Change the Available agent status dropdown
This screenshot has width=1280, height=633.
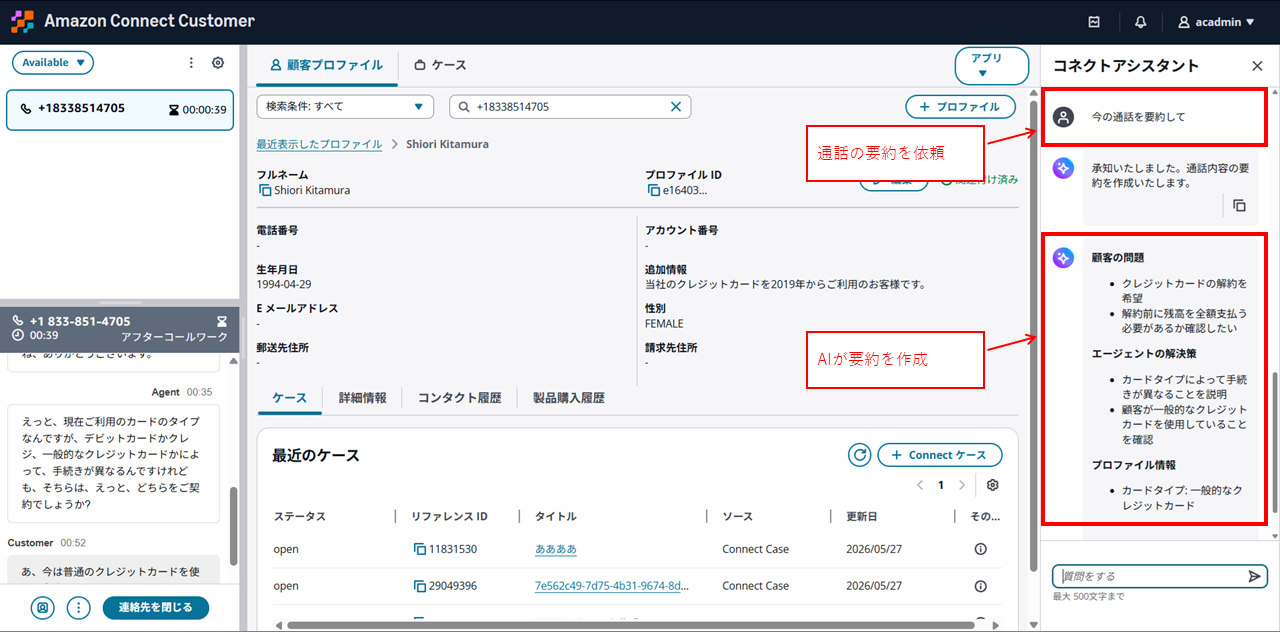(53, 63)
